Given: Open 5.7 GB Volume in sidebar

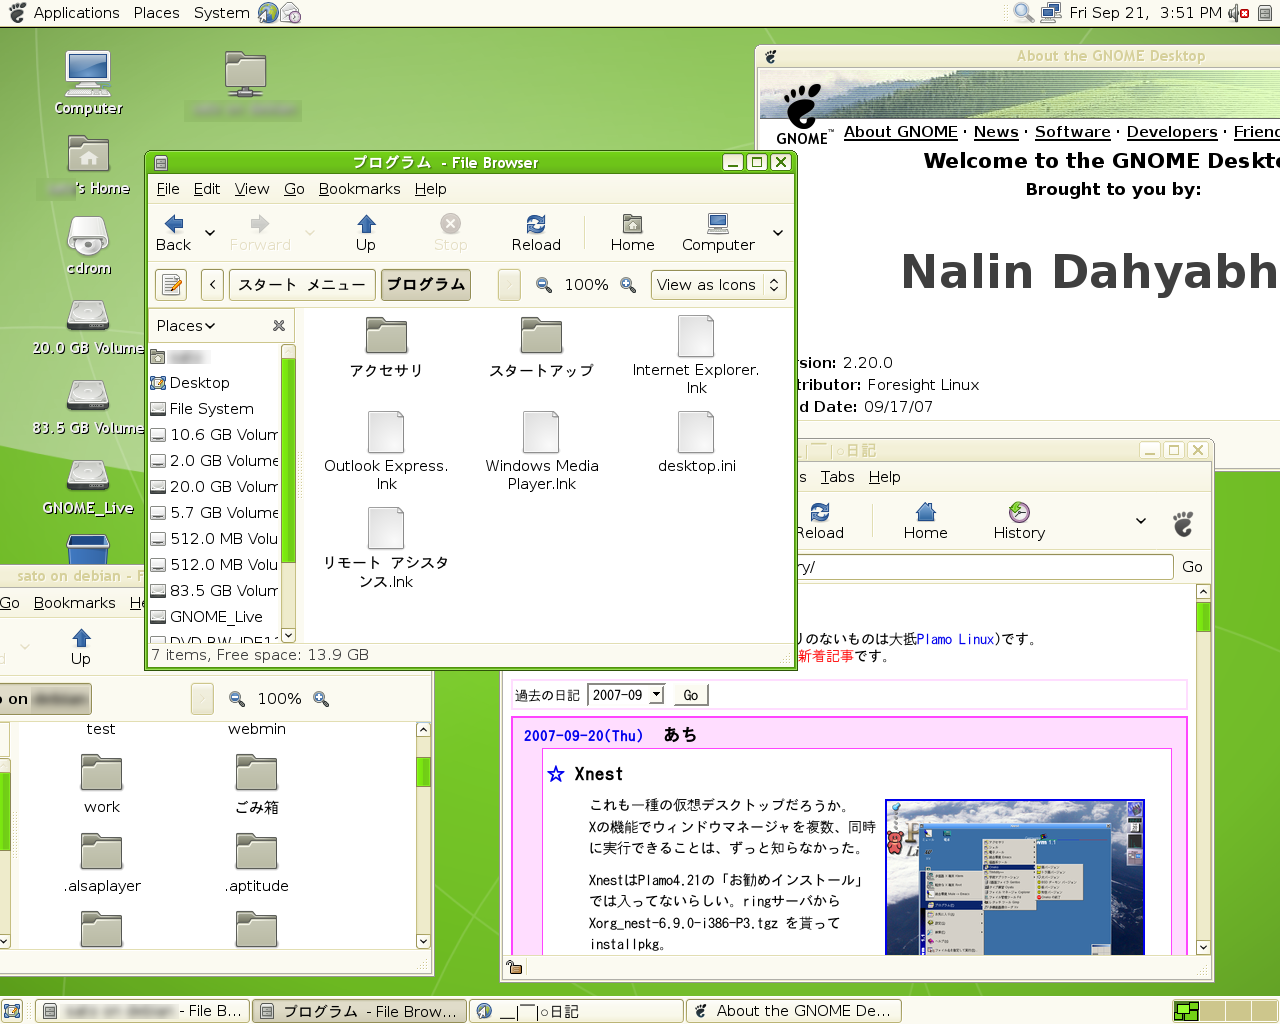Looking at the screenshot, I should coord(214,513).
